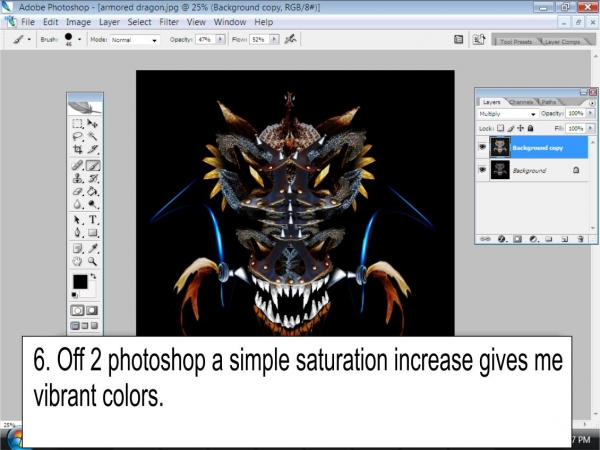The width and height of the screenshot is (600, 450).
Task: Select the Clone Stamp tool
Action: tap(78, 178)
